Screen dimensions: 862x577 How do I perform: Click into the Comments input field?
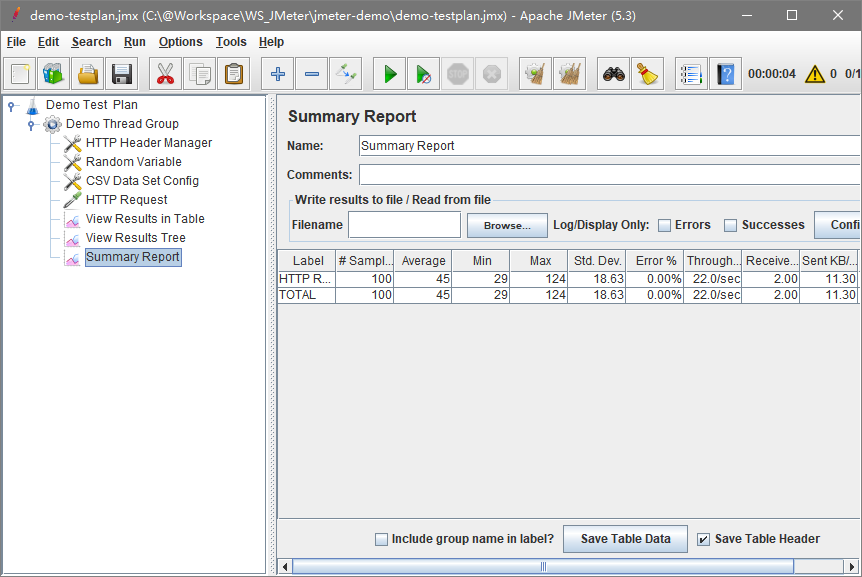pos(610,175)
